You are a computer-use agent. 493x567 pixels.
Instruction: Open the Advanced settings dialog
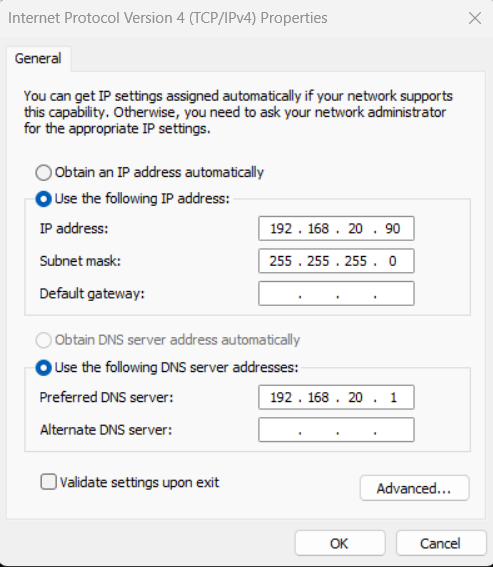tap(415, 488)
